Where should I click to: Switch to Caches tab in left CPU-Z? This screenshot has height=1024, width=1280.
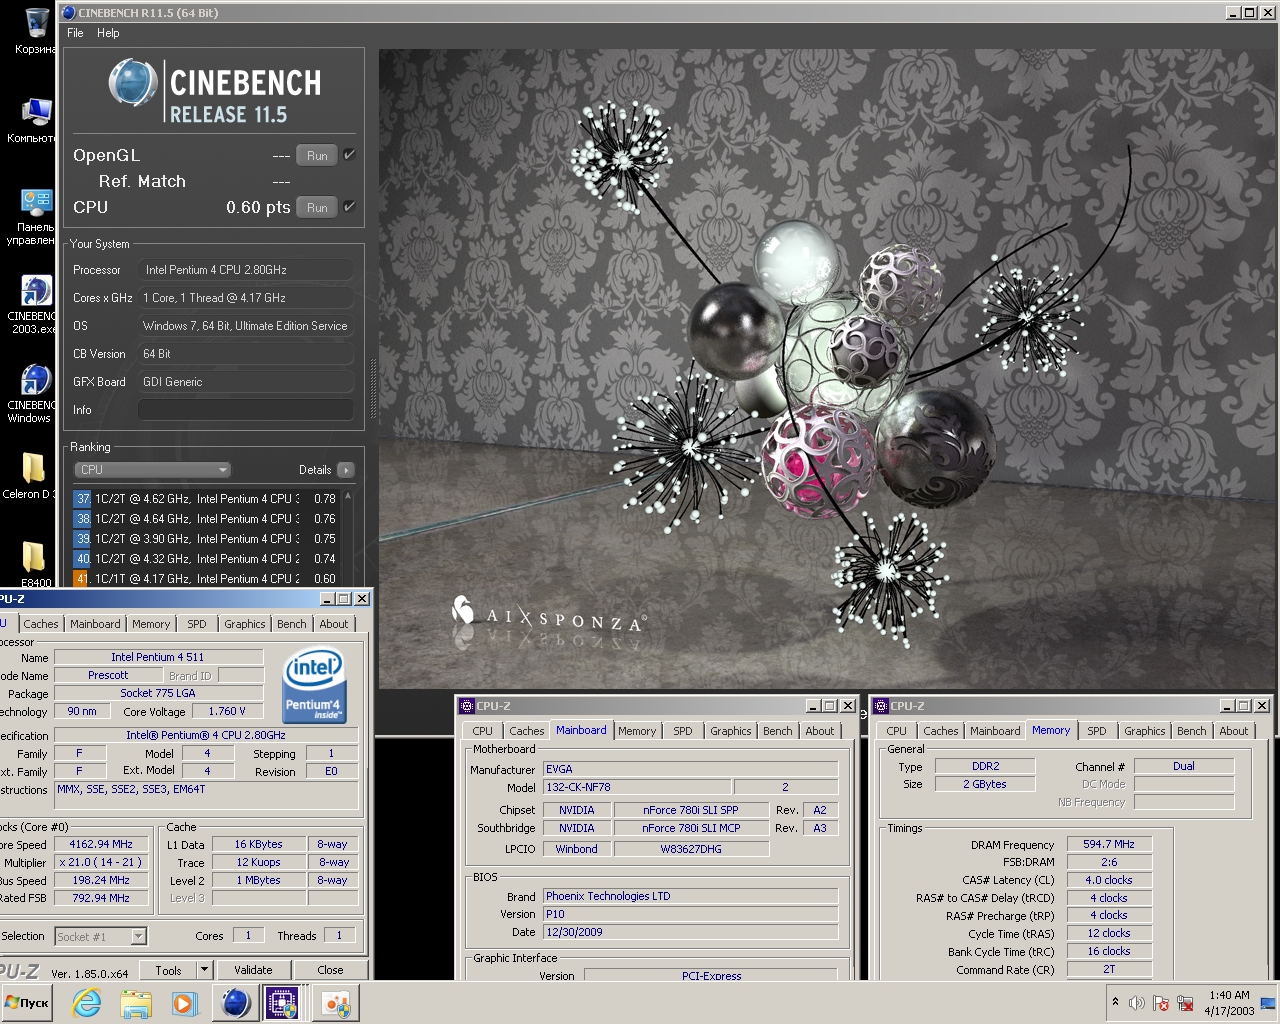[41, 624]
